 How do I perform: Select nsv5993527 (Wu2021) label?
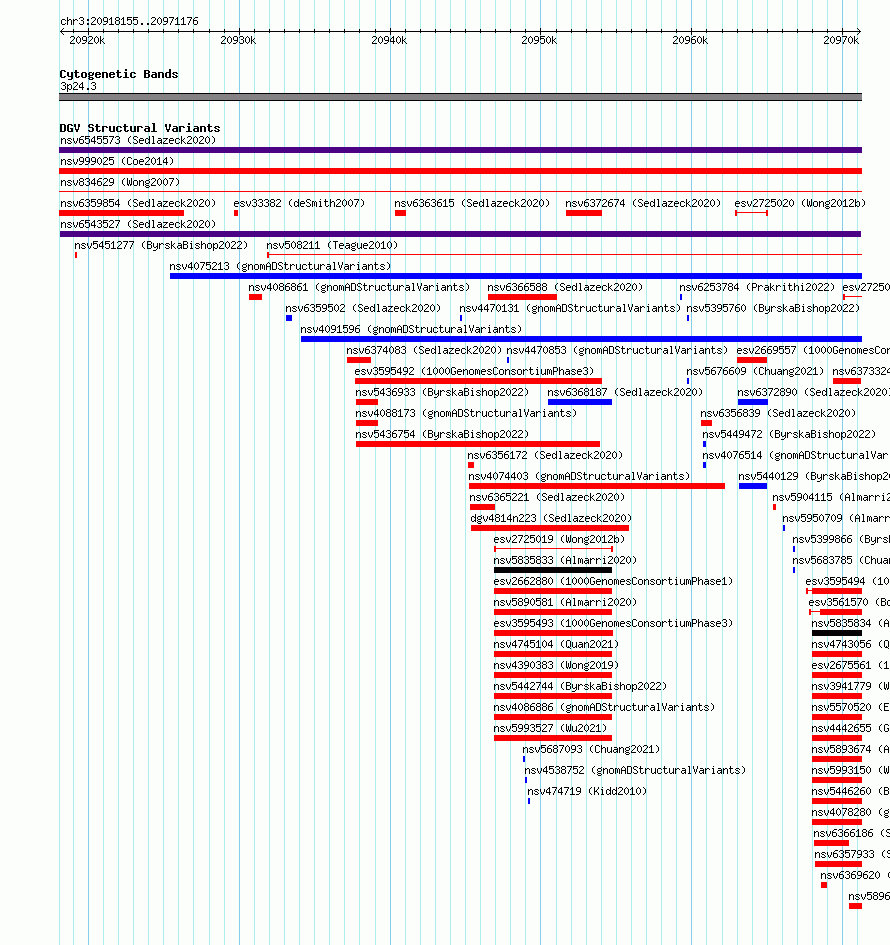(x=550, y=729)
